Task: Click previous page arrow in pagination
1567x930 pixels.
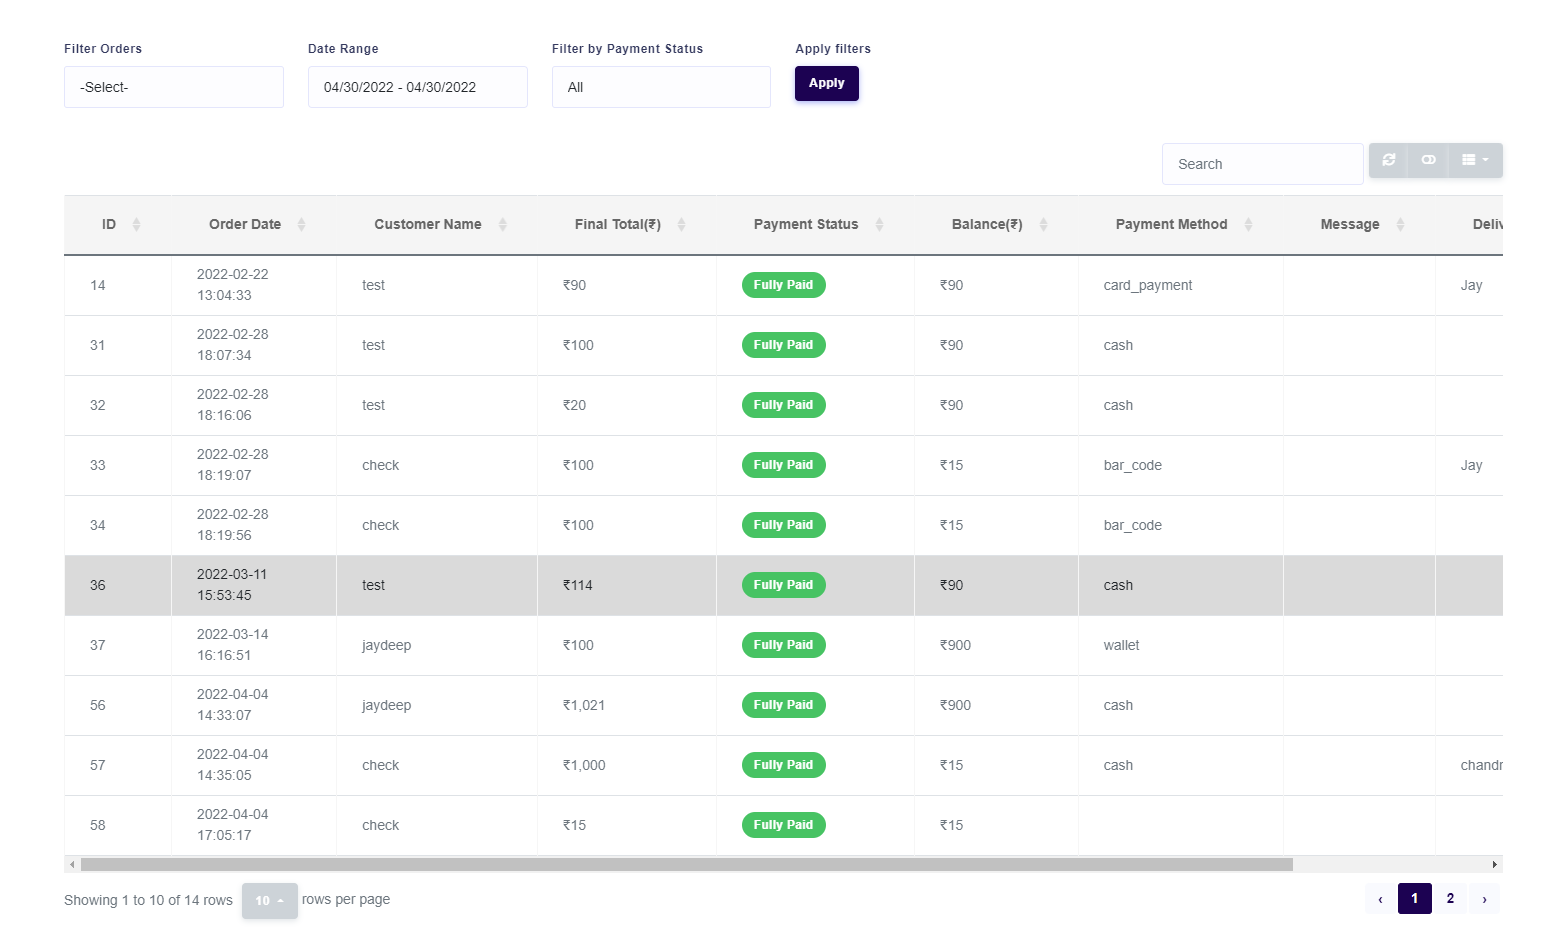Action: point(1380,899)
